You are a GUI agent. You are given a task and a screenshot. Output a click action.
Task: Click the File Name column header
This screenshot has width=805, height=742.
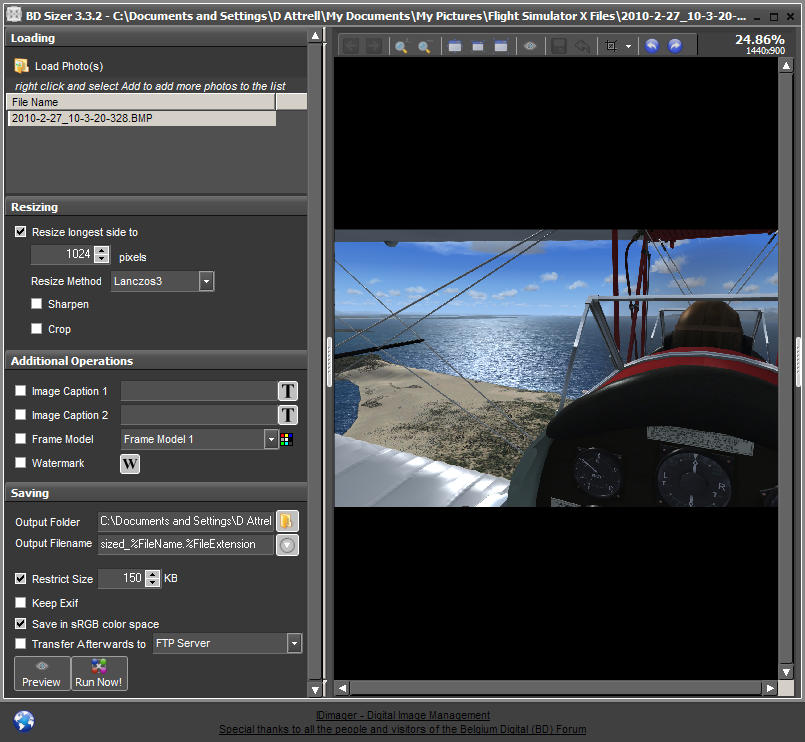click(x=140, y=102)
